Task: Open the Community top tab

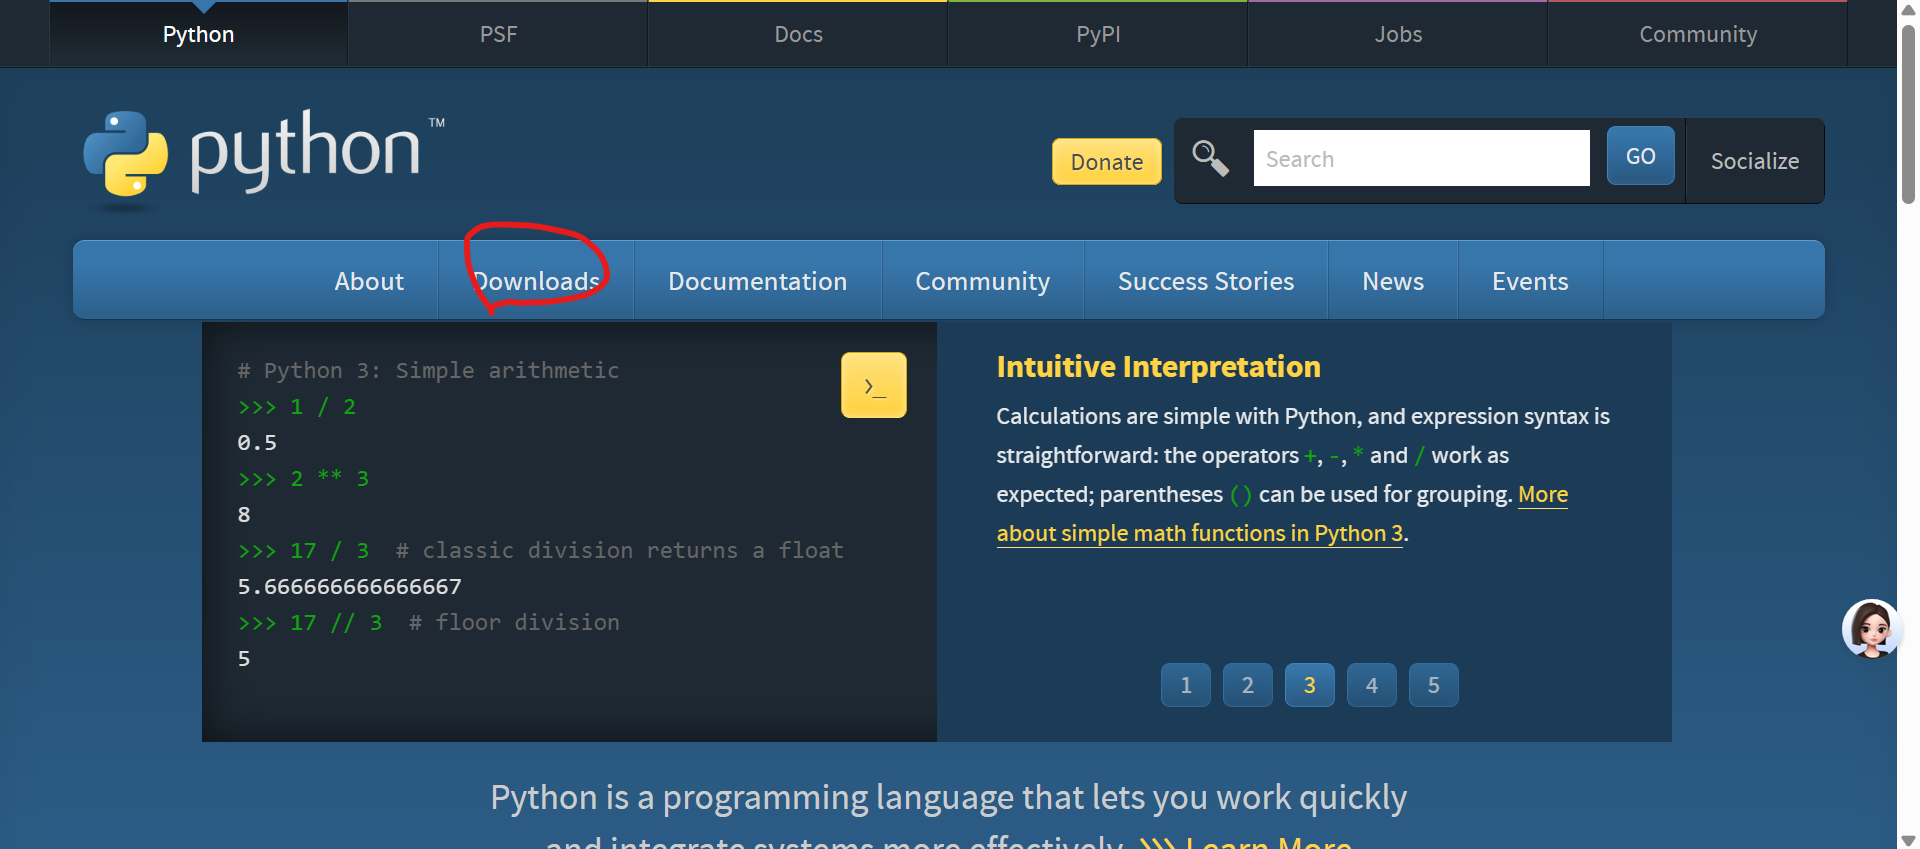Action: pos(1698,34)
